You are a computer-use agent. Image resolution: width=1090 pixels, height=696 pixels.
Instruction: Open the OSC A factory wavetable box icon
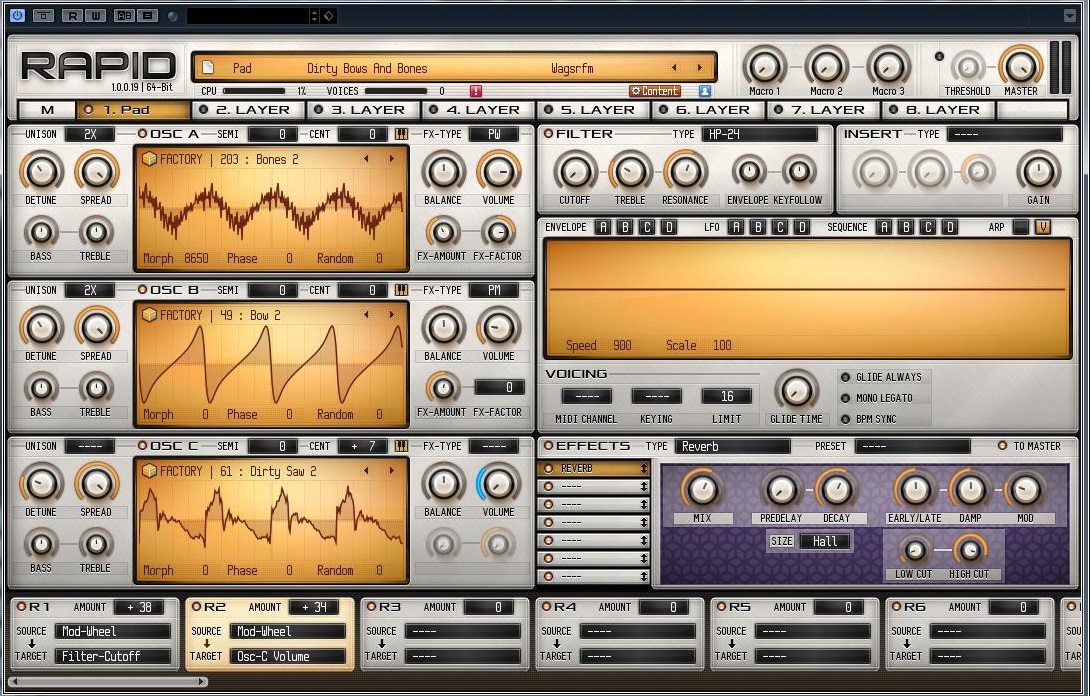click(x=149, y=159)
